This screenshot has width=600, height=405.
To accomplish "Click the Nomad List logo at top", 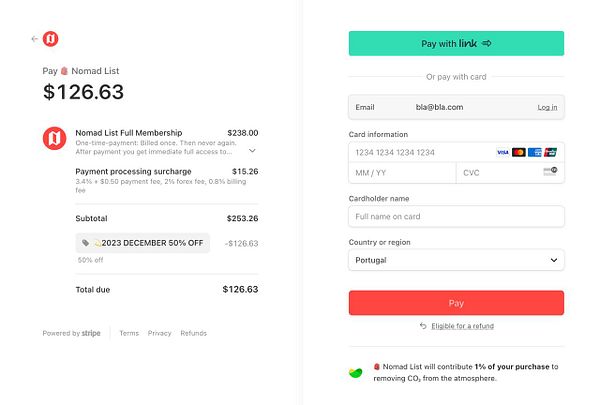I will tap(50, 39).
